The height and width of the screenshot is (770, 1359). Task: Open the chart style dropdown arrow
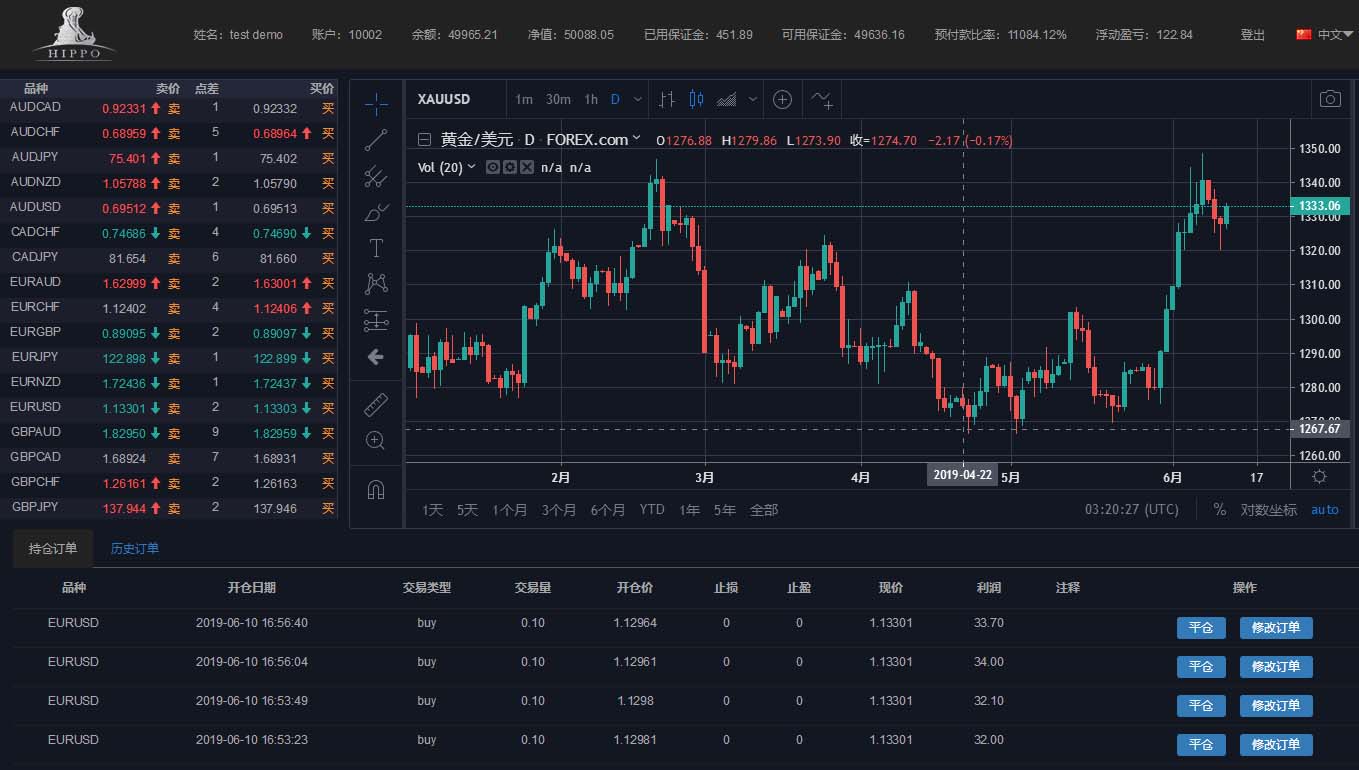click(x=753, y=99)
